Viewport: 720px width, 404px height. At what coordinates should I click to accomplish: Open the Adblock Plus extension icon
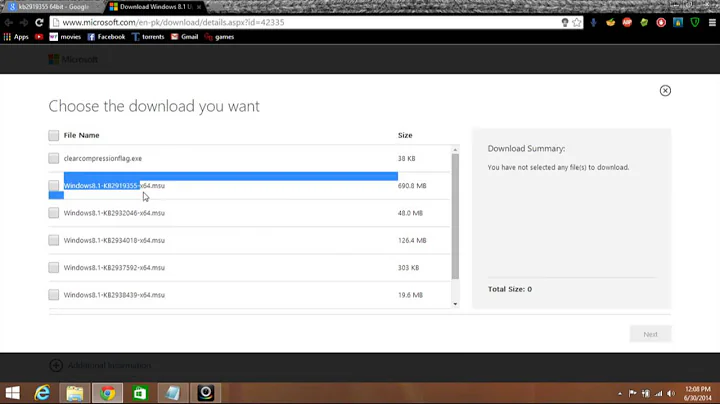pos(627,22)
